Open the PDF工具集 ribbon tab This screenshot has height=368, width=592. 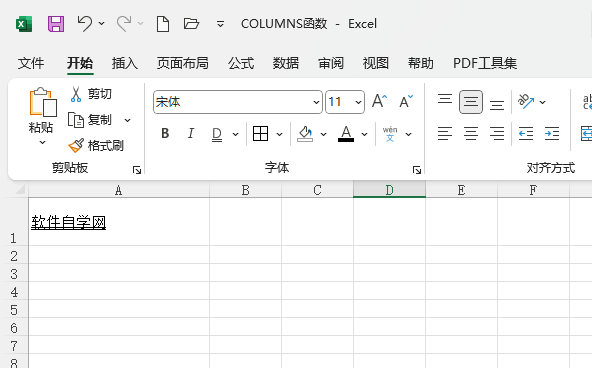tap(485, 63)
